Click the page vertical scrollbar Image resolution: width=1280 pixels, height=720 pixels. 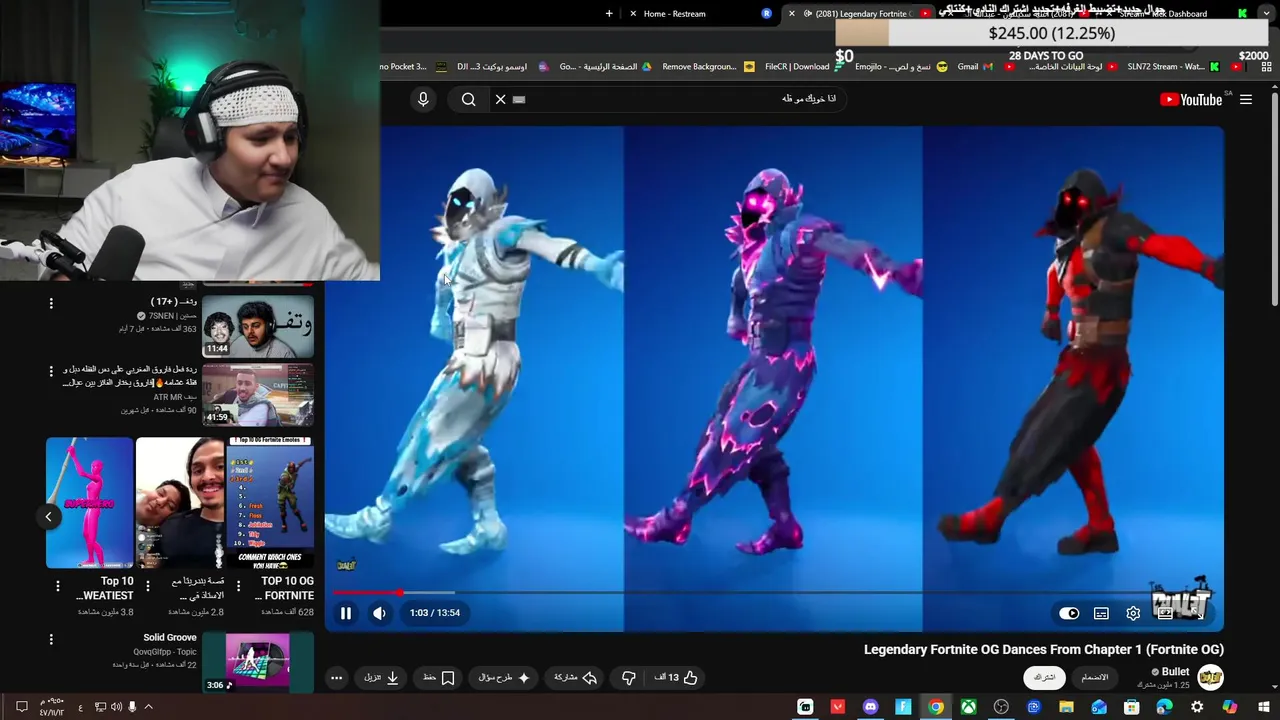(1274, 200)
